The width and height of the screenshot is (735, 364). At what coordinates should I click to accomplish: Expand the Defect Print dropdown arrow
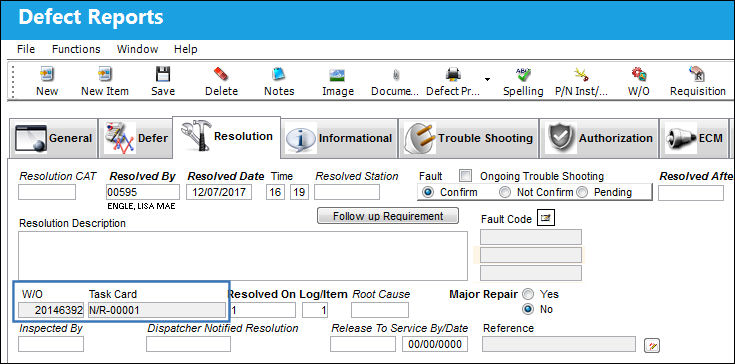(x=488, y=79)
